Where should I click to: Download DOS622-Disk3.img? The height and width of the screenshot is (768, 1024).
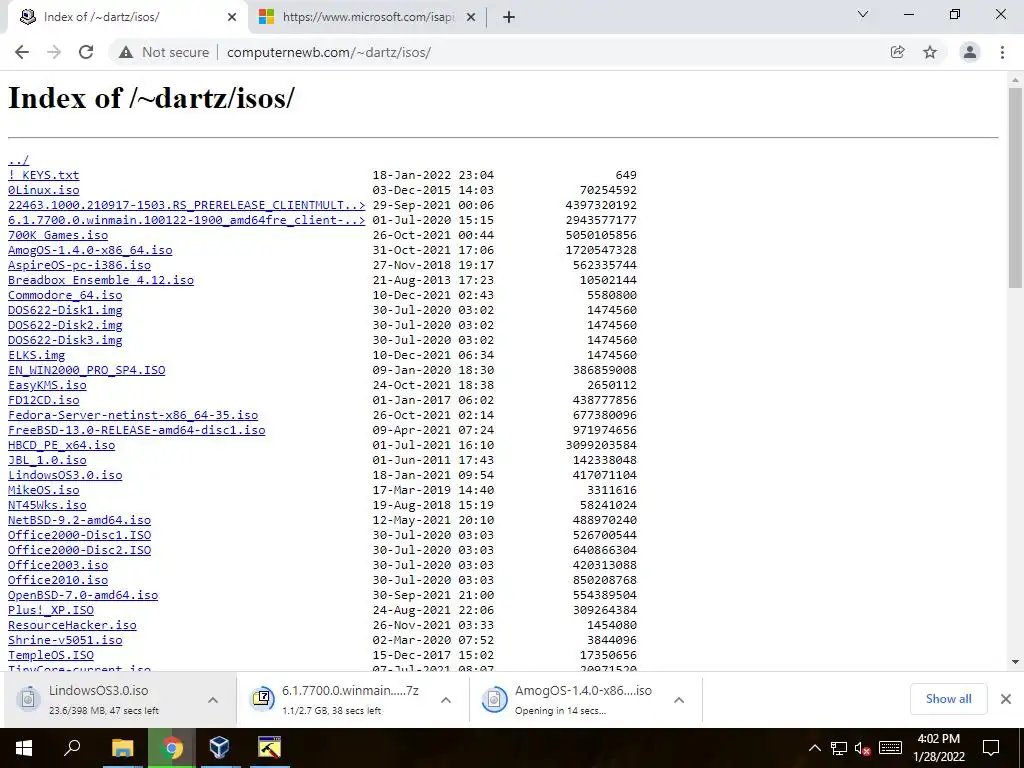pyautogui.click(x=65, y=340)
